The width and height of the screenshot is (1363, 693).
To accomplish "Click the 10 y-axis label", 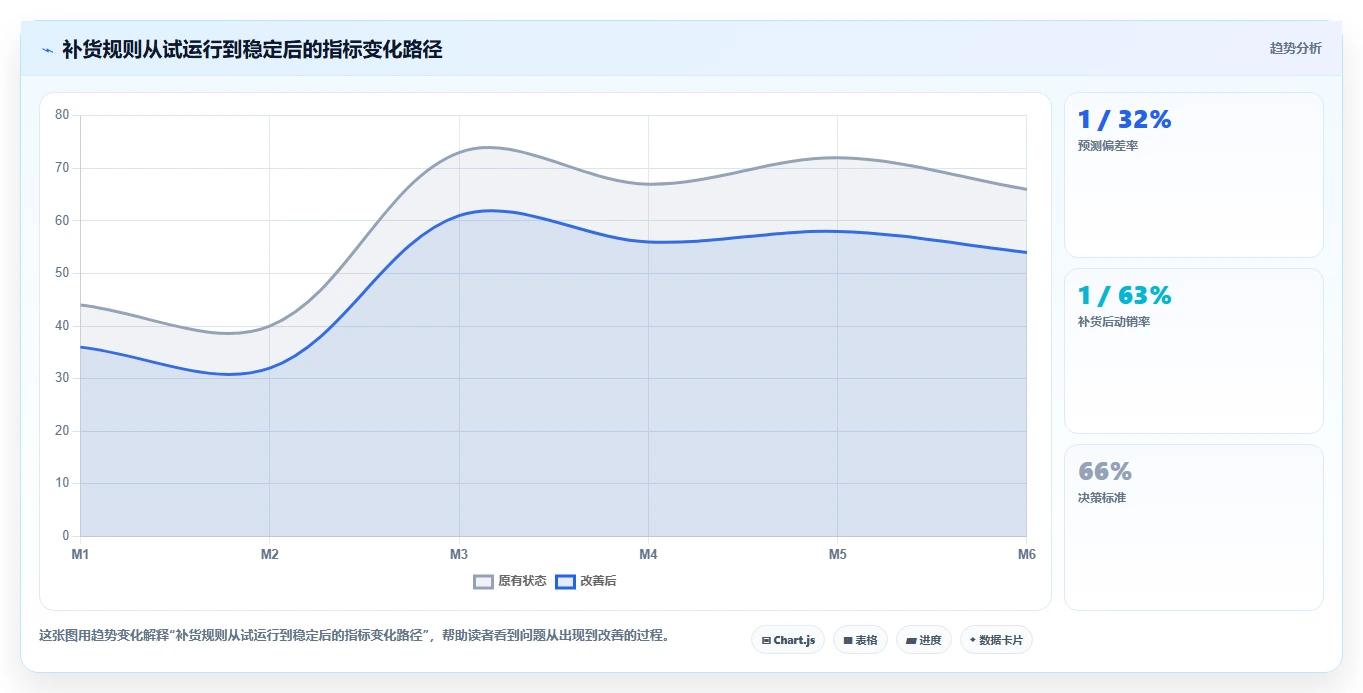I will pyautogui.click(x=62, y=483).
